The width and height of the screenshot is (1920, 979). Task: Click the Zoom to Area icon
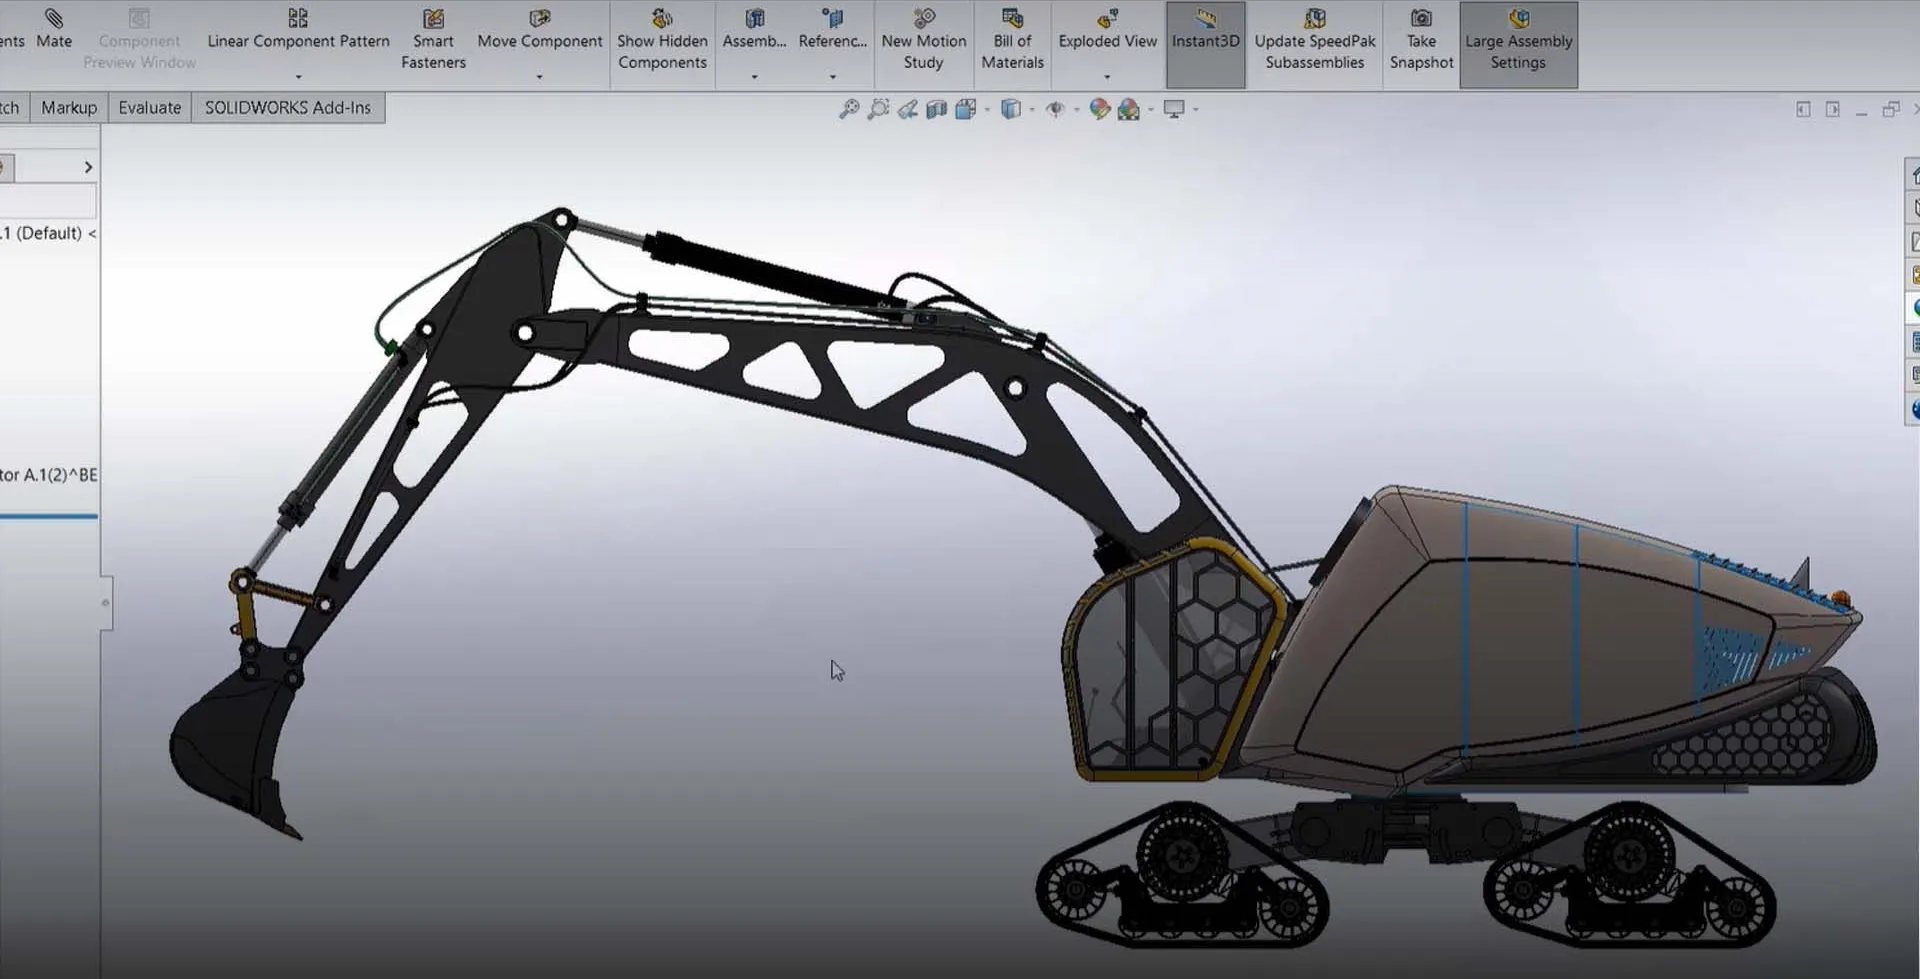pos(878,109)
